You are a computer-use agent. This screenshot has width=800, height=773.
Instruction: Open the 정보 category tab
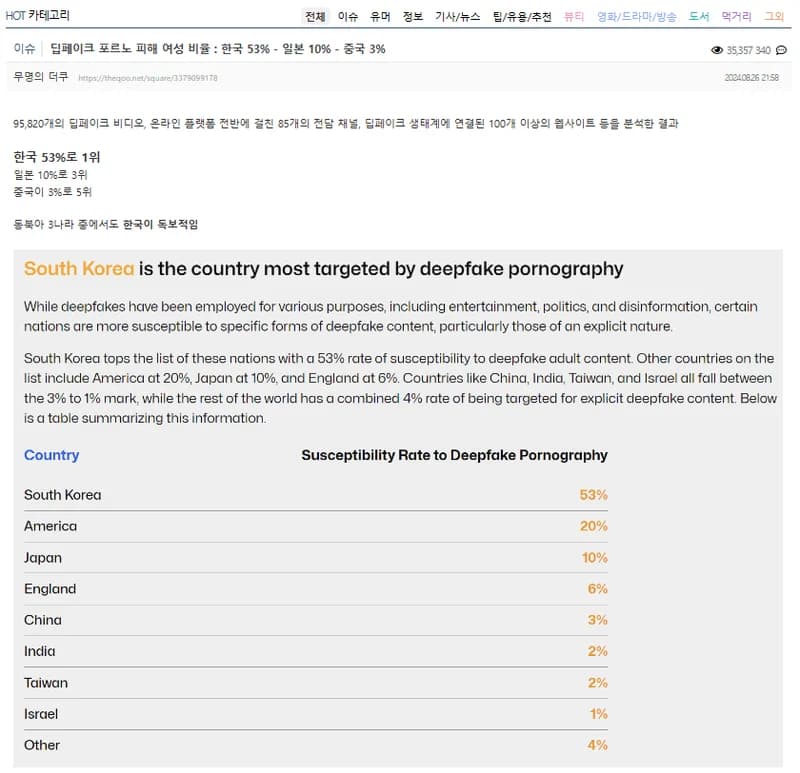point(413,17)
